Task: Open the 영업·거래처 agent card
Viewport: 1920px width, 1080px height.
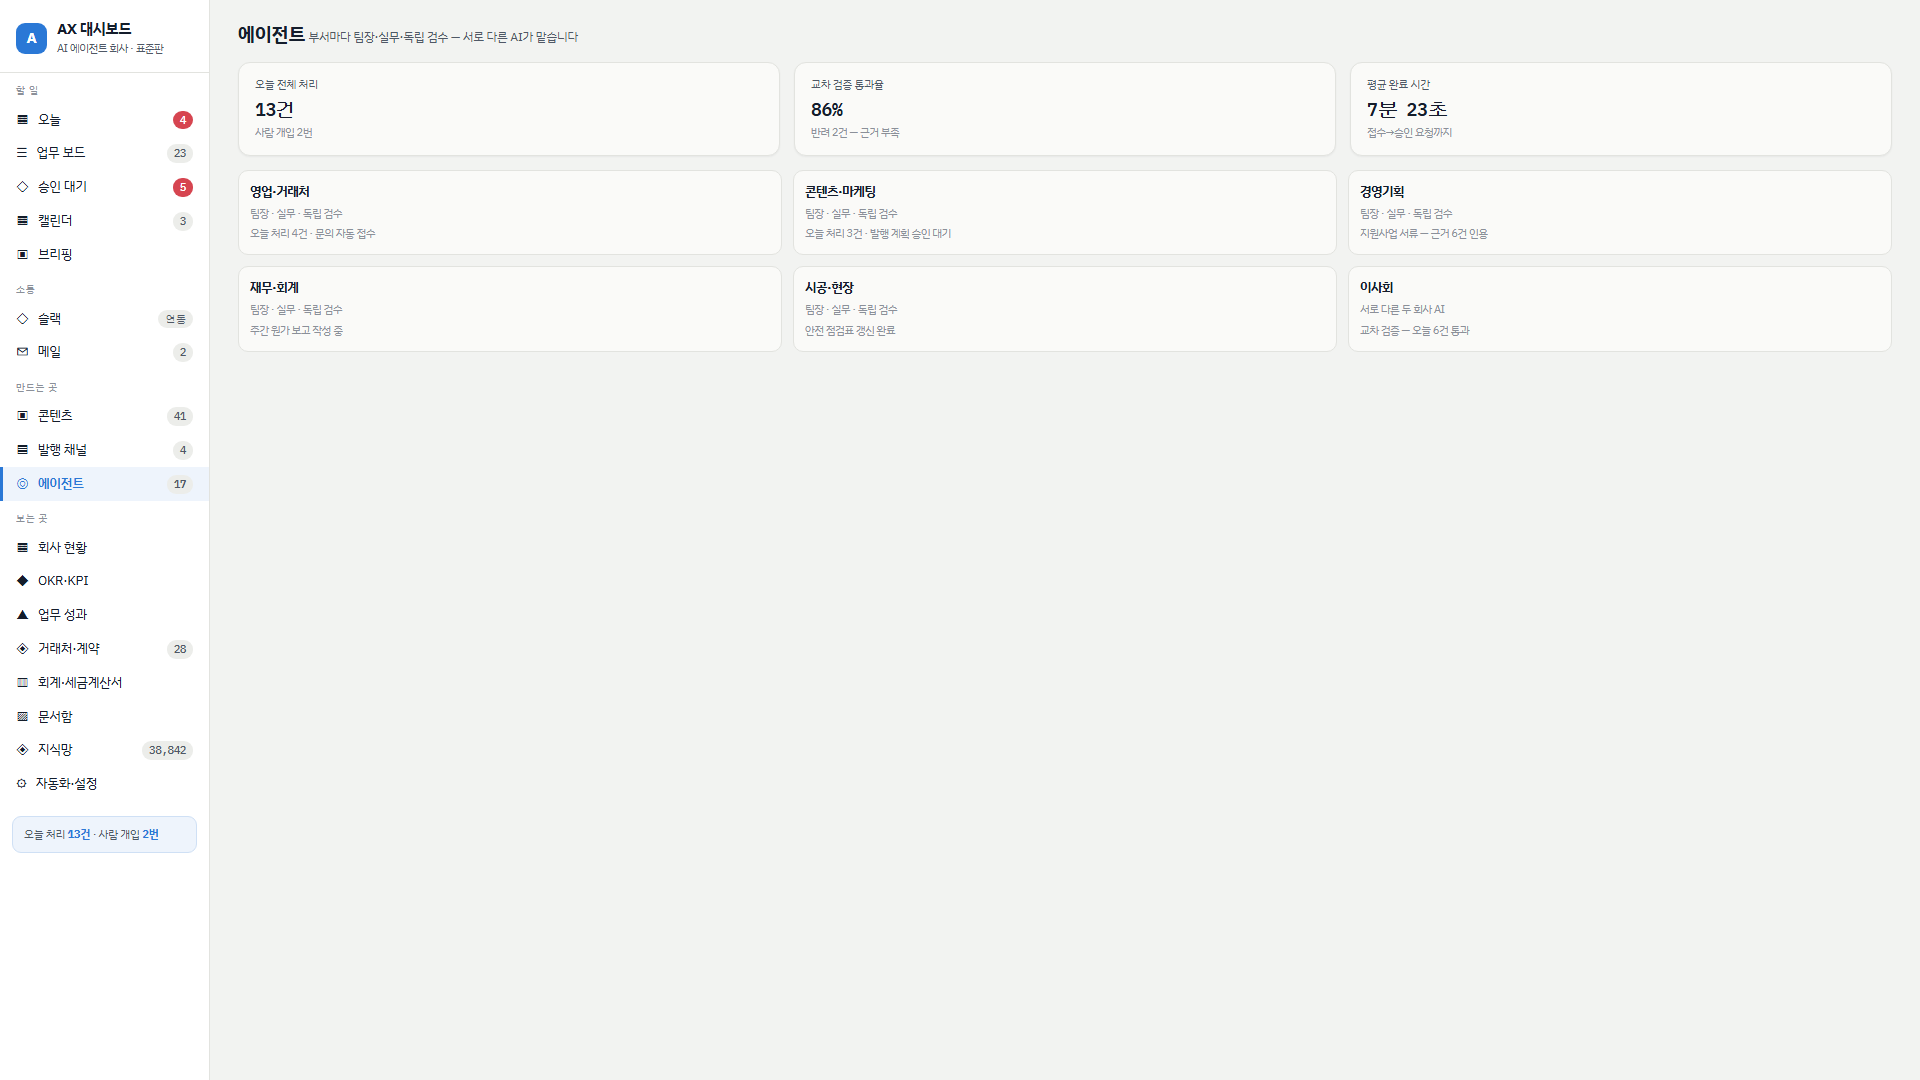Action: pos(509,212)
